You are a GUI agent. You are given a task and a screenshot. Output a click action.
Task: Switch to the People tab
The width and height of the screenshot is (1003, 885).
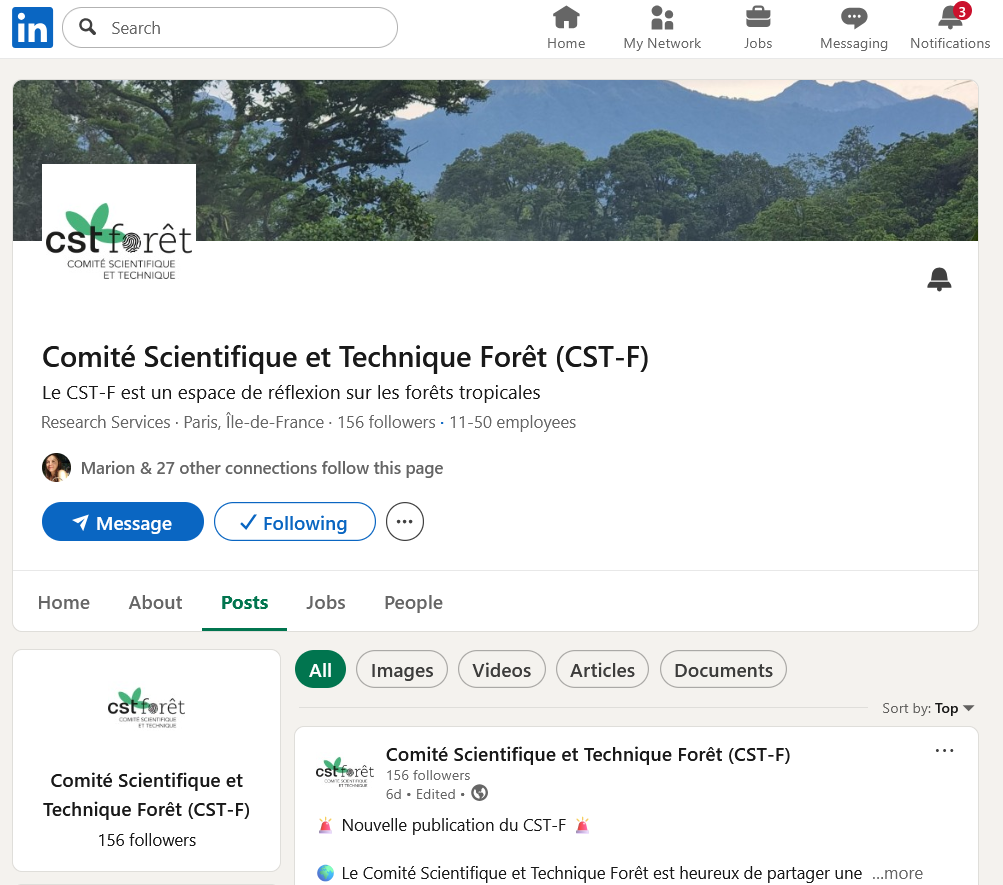[413, 602]
